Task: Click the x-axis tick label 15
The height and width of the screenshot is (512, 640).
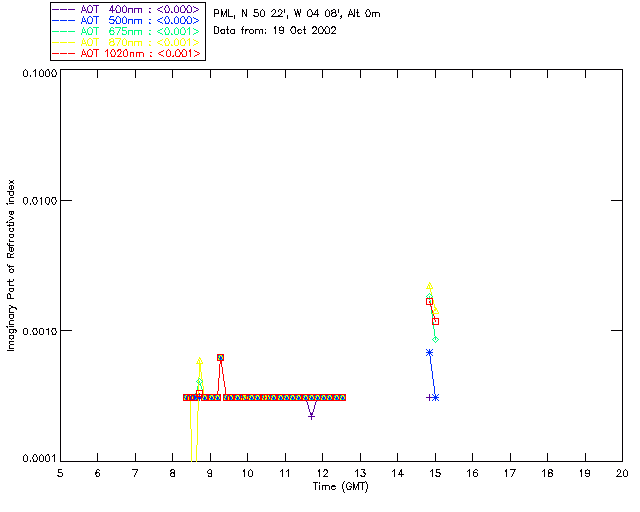Action: [435, 473]
